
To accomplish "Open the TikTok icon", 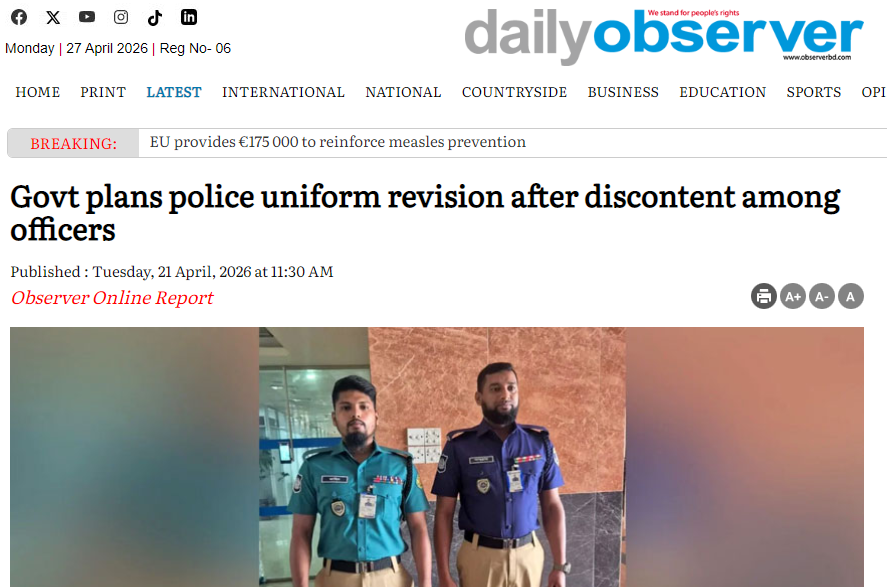I will [x=154, y=18].
